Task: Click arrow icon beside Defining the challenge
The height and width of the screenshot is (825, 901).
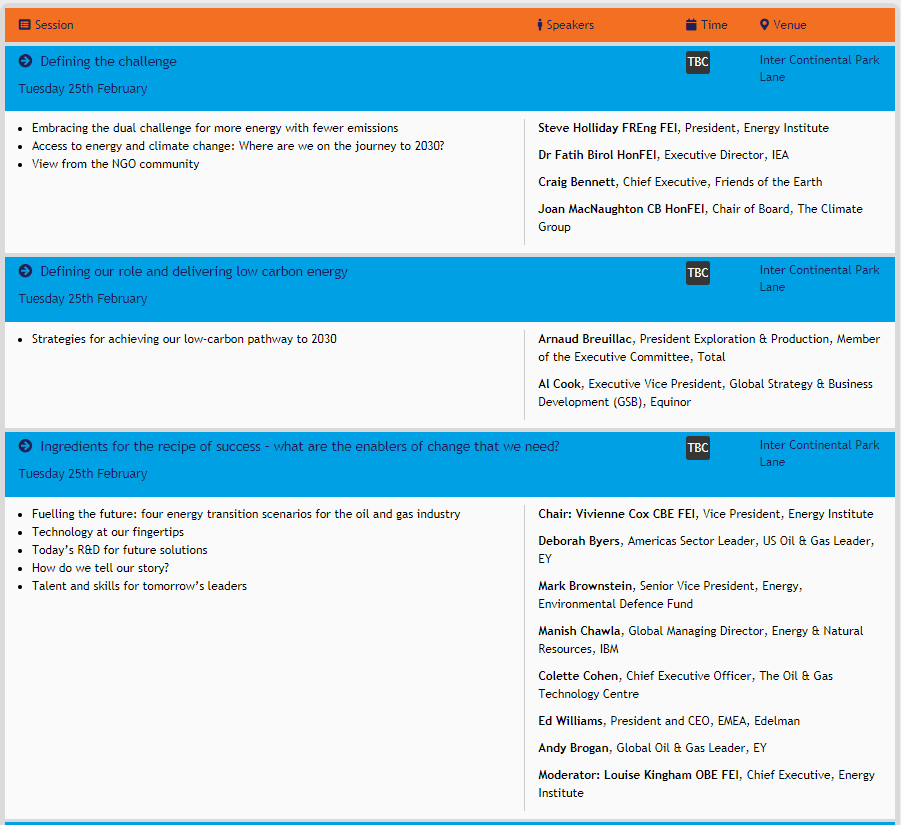Action: (26, 61)
